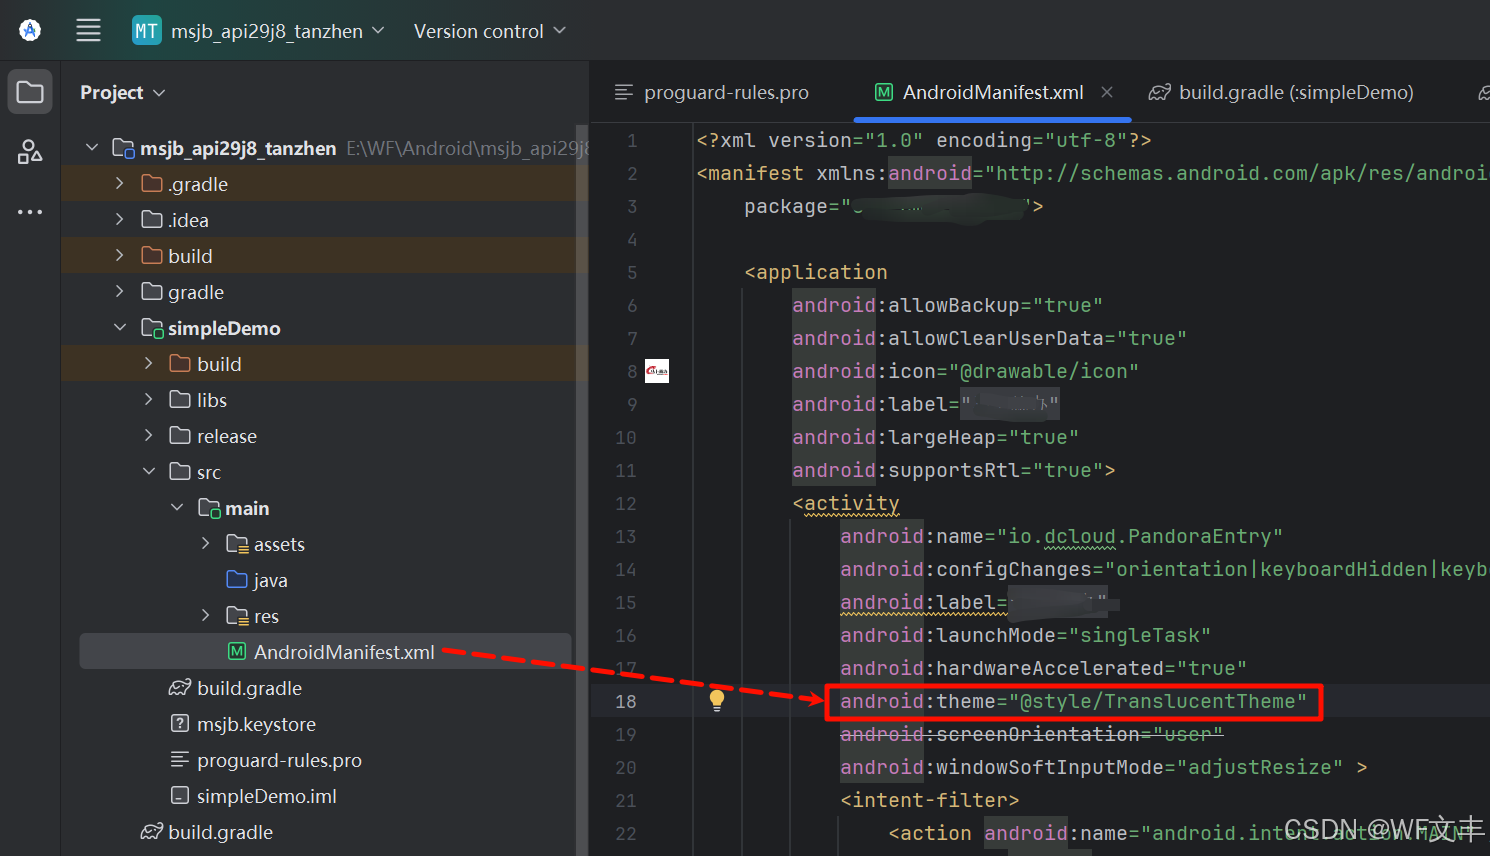Select simpleDemo.iml in the tree

pos(266,796)
